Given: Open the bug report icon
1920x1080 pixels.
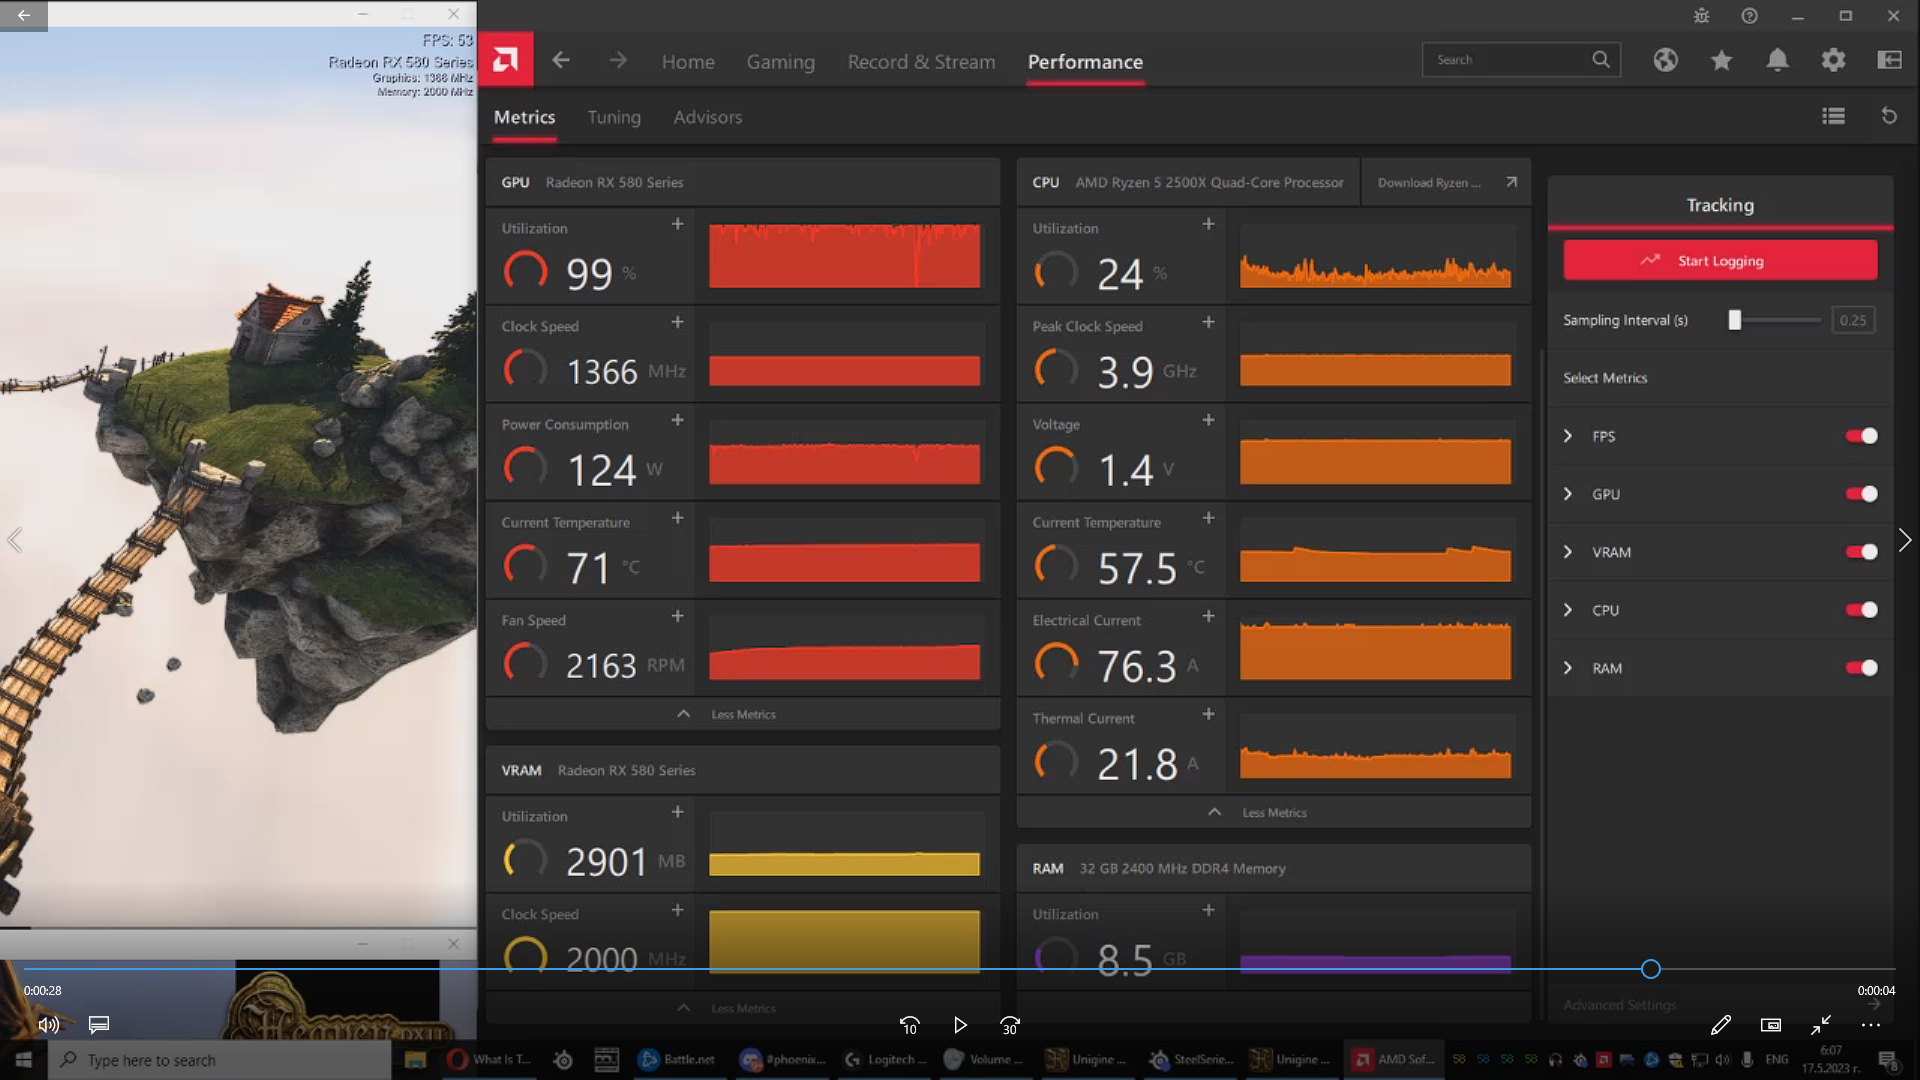Looking at the screenshot, I should pos(1701,16).
